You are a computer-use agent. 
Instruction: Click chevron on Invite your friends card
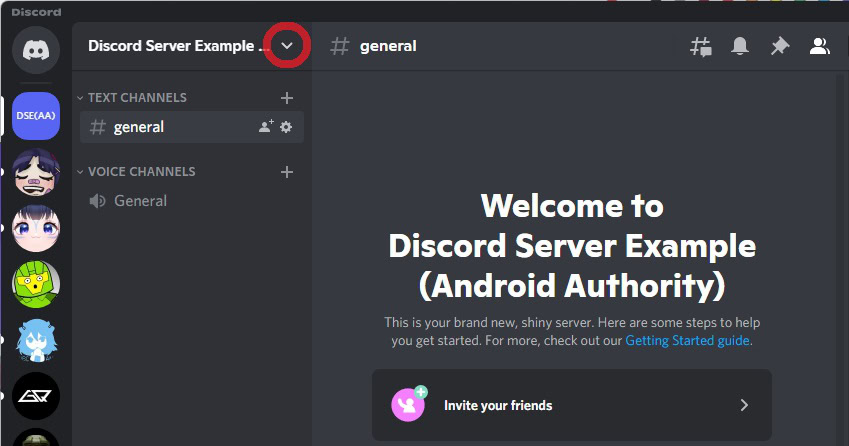(744, 405)
